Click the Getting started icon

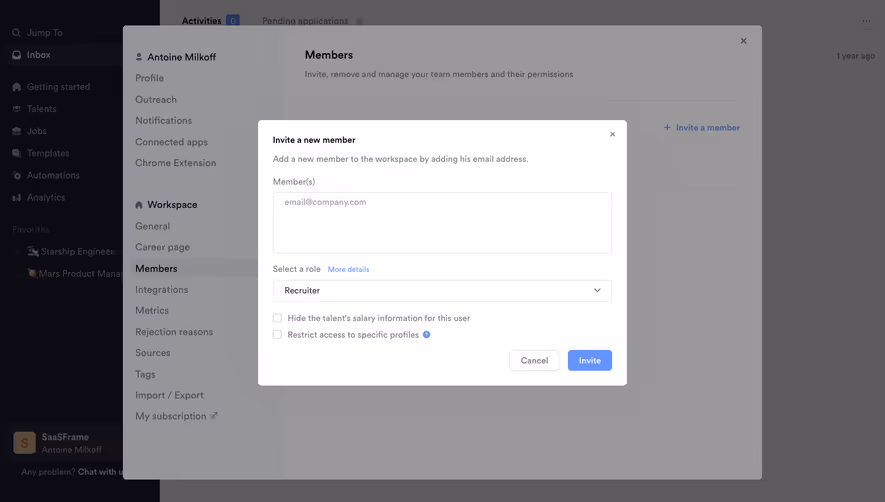tap(16, 86)
